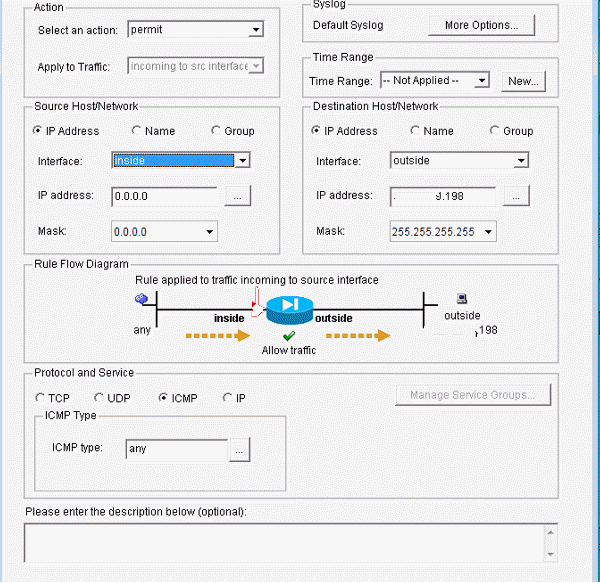Open the source Interface dropdown showing inside
Image resolution: width=600 pixels, height=583 pixels.
(181, 160)
